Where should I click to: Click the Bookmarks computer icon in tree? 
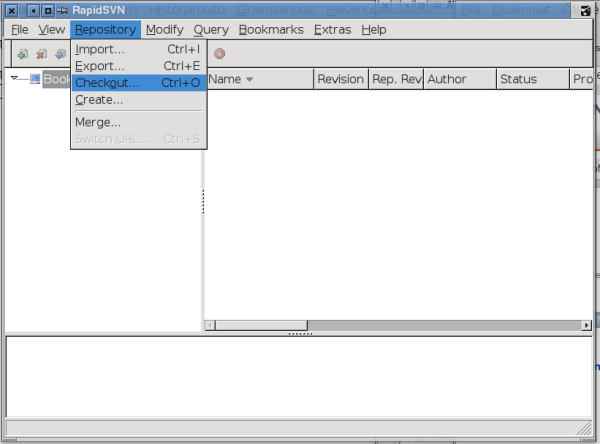click(x=35, y=79)
